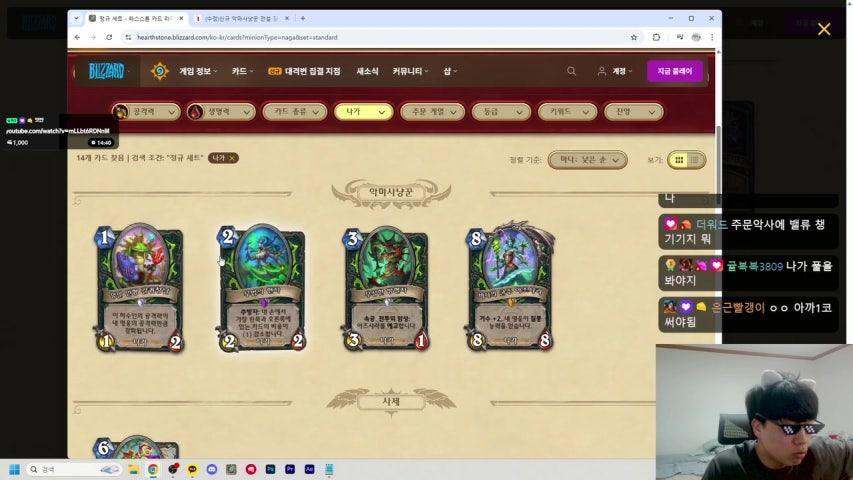Open Discord from the taskbar
The height and width of the screenshot is (480, 853).
coord(212,469)
